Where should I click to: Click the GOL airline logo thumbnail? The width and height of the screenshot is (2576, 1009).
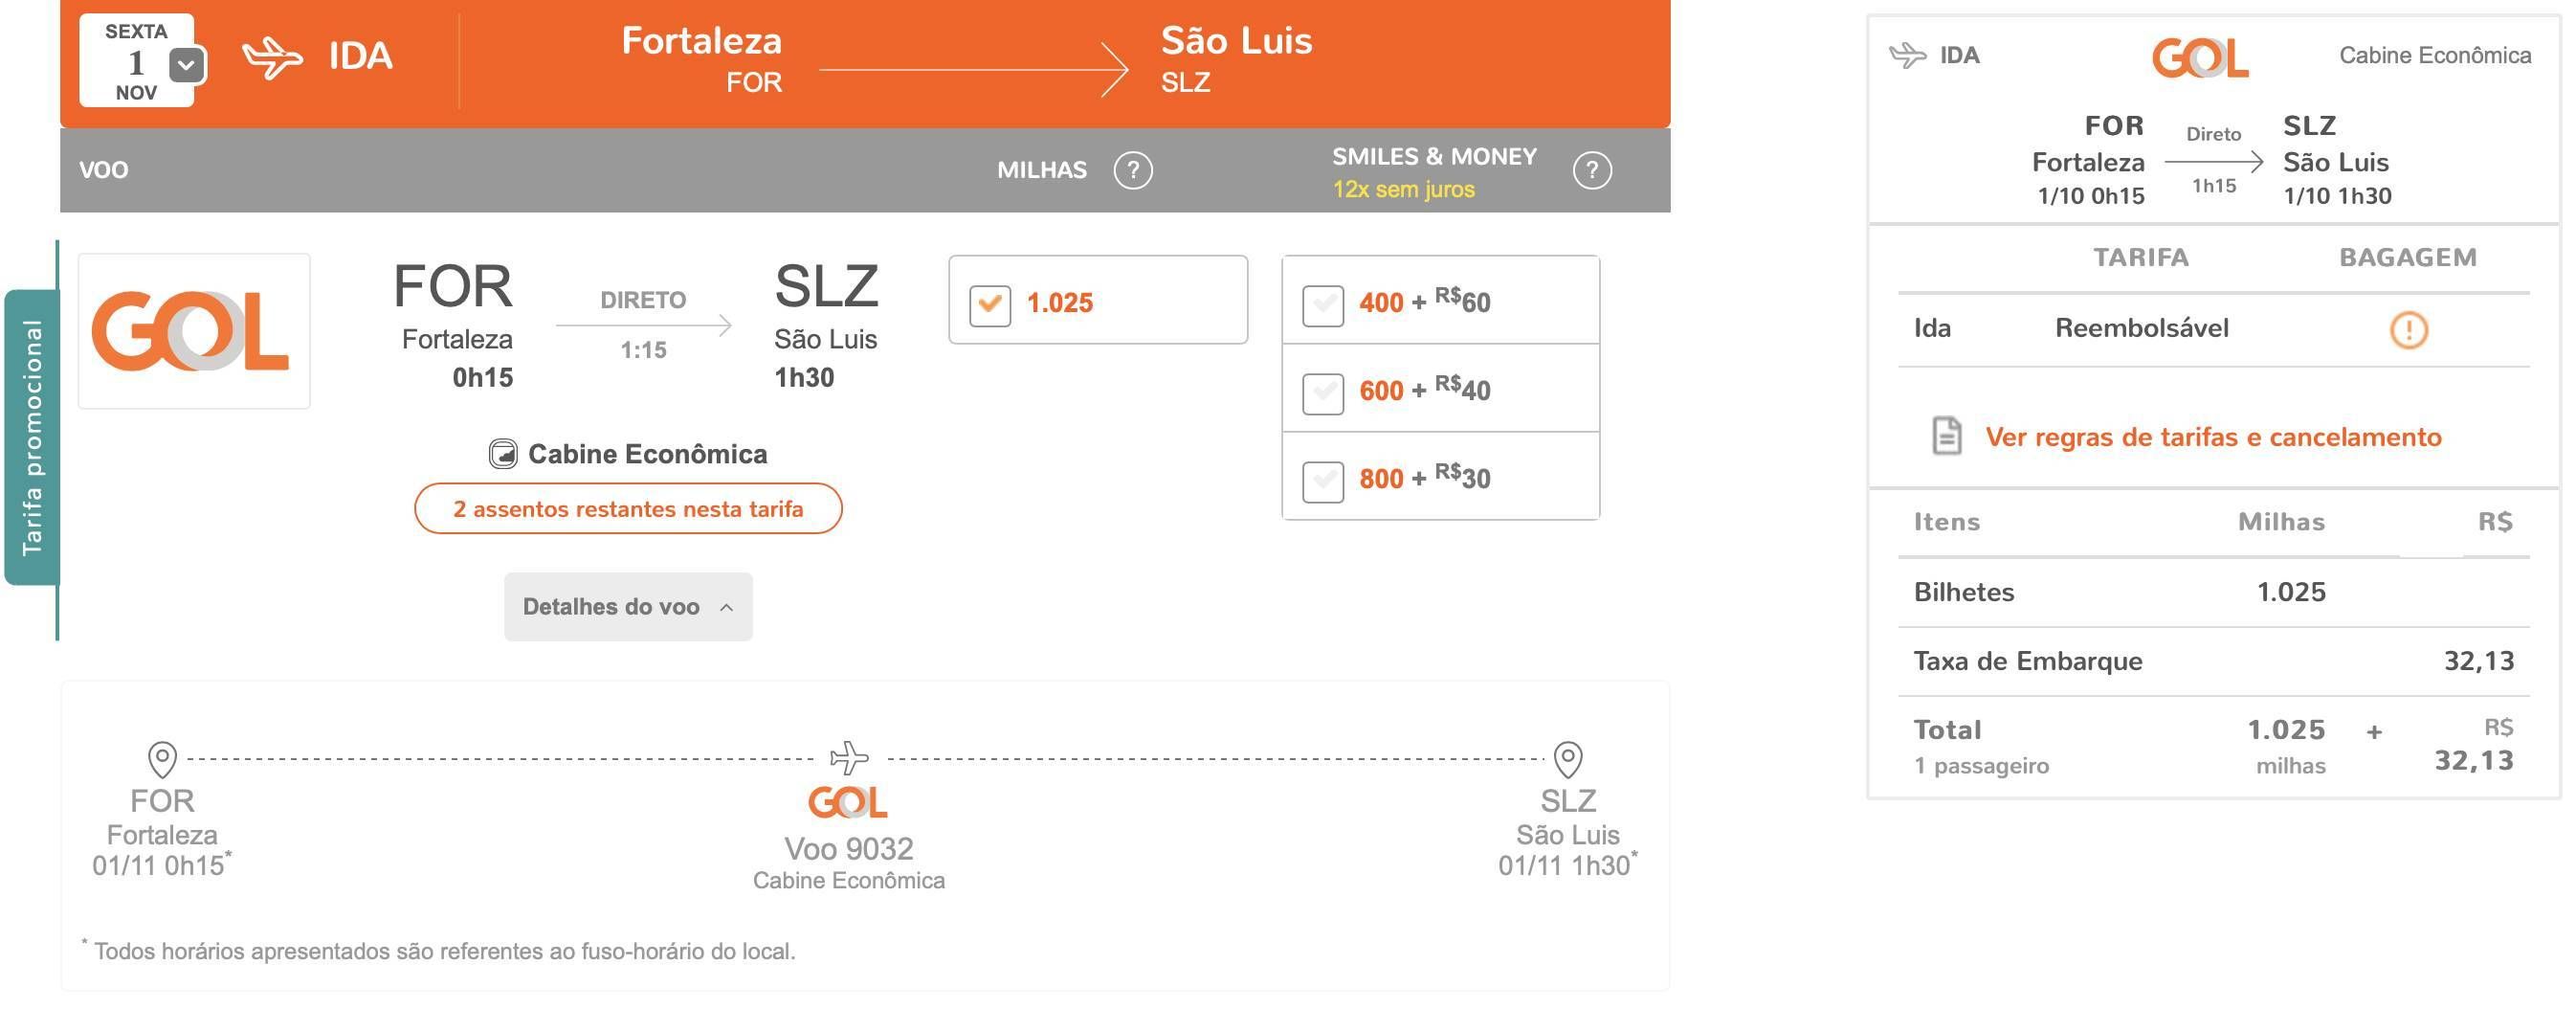point(194,331)
